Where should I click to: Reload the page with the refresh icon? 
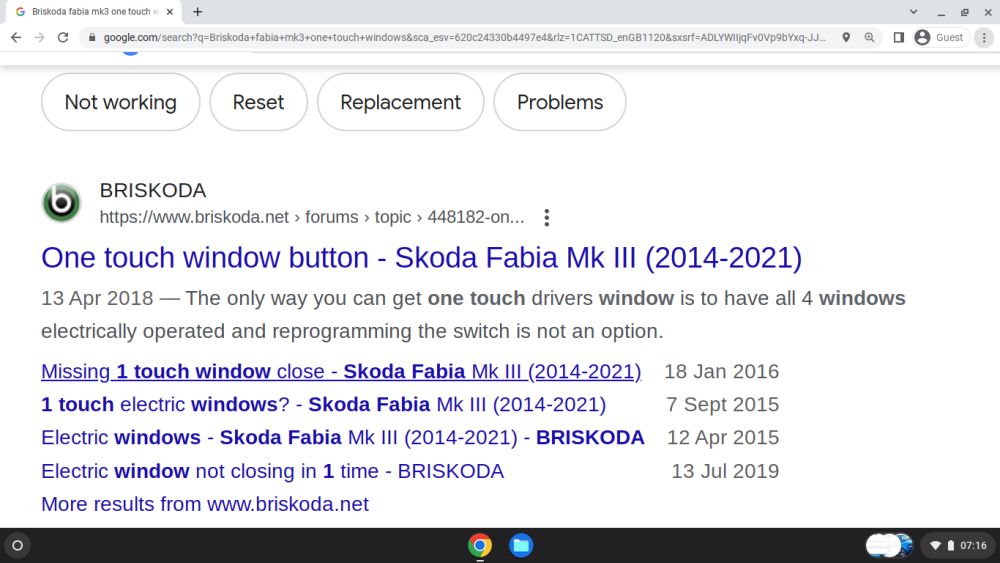click(x=62, y=38)
